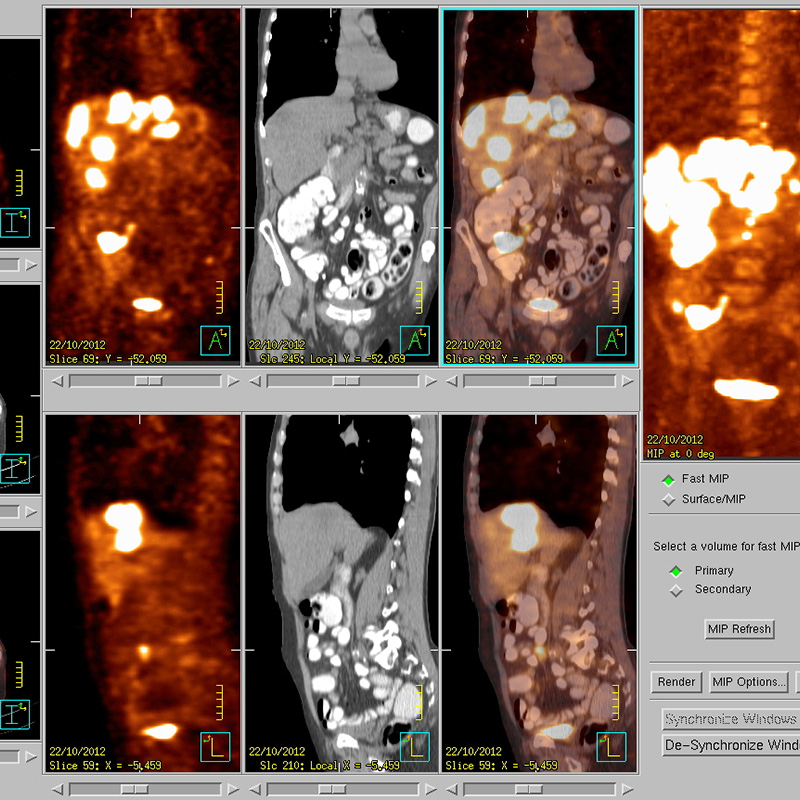Select the coronal CT image viewport
Viewport: 800px width, 800px height.
pos(341,187)
